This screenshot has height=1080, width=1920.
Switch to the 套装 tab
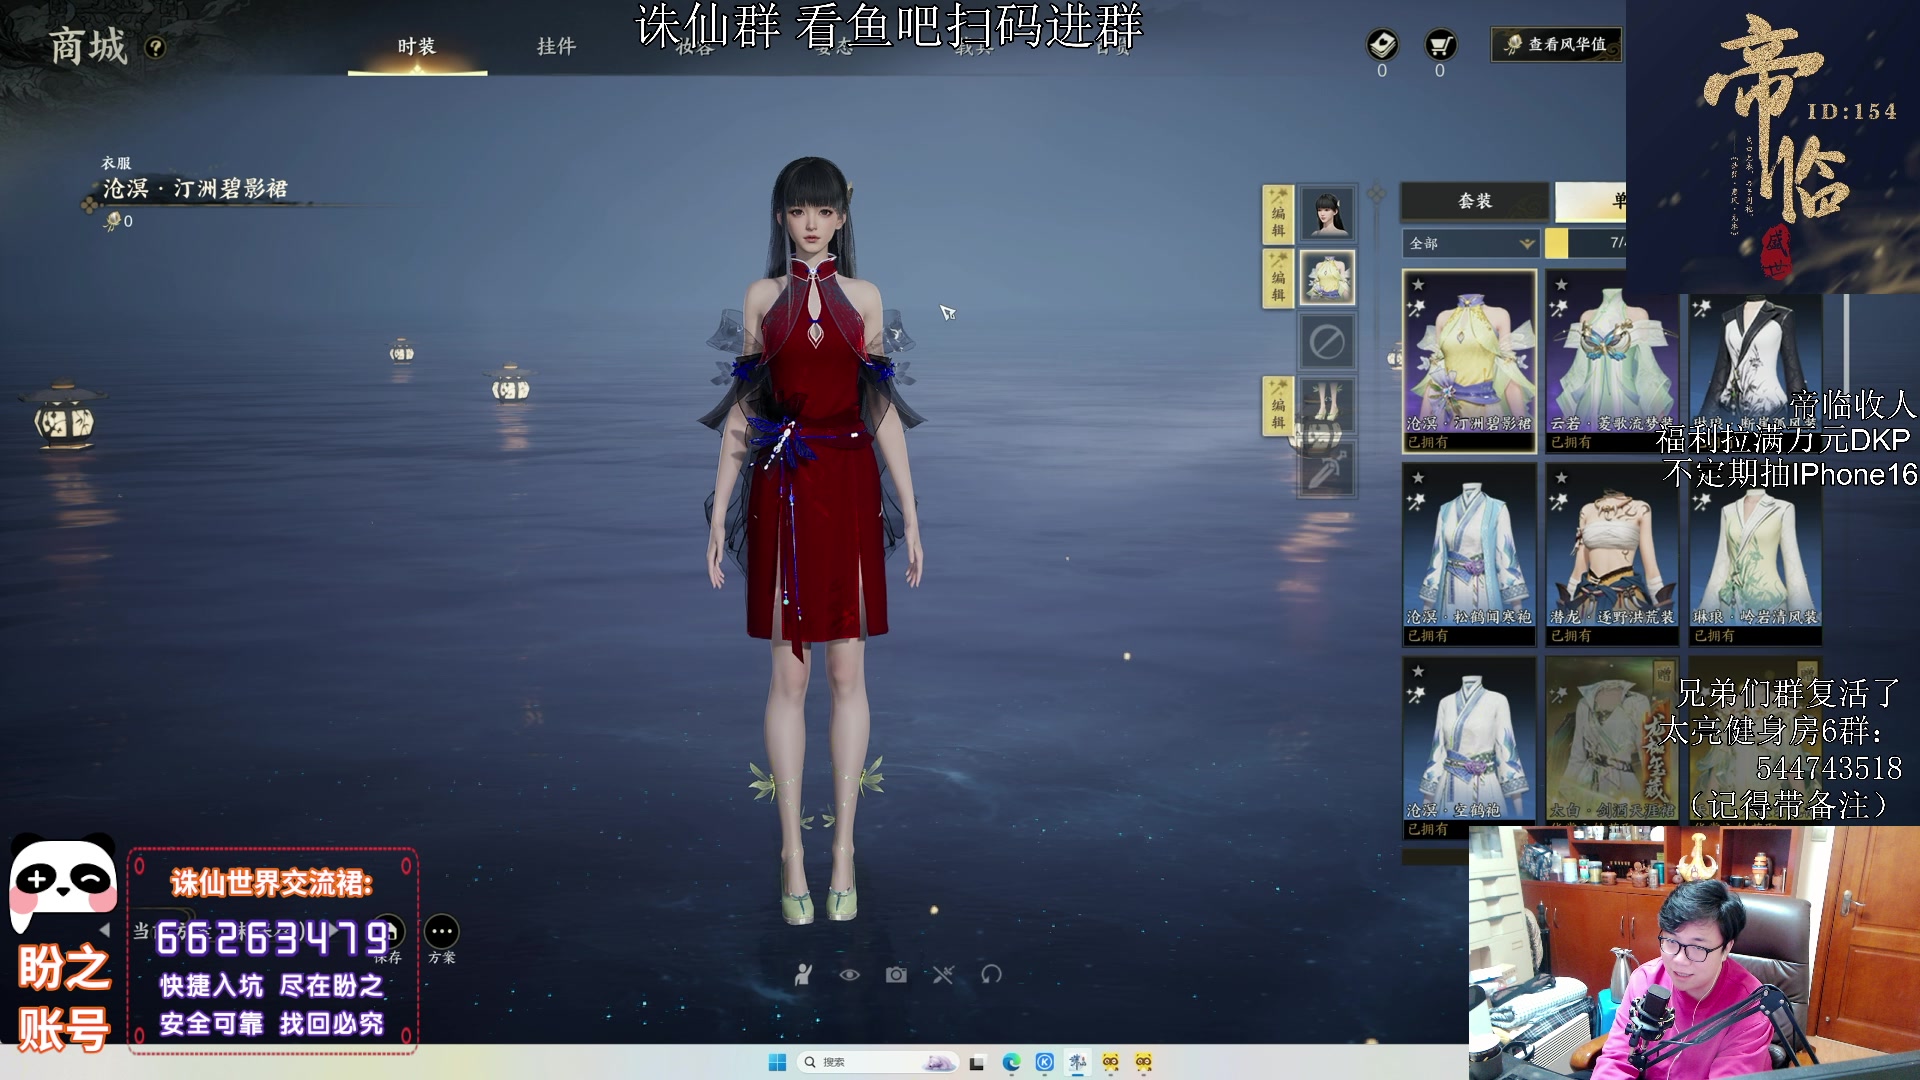click(1475, 201)
